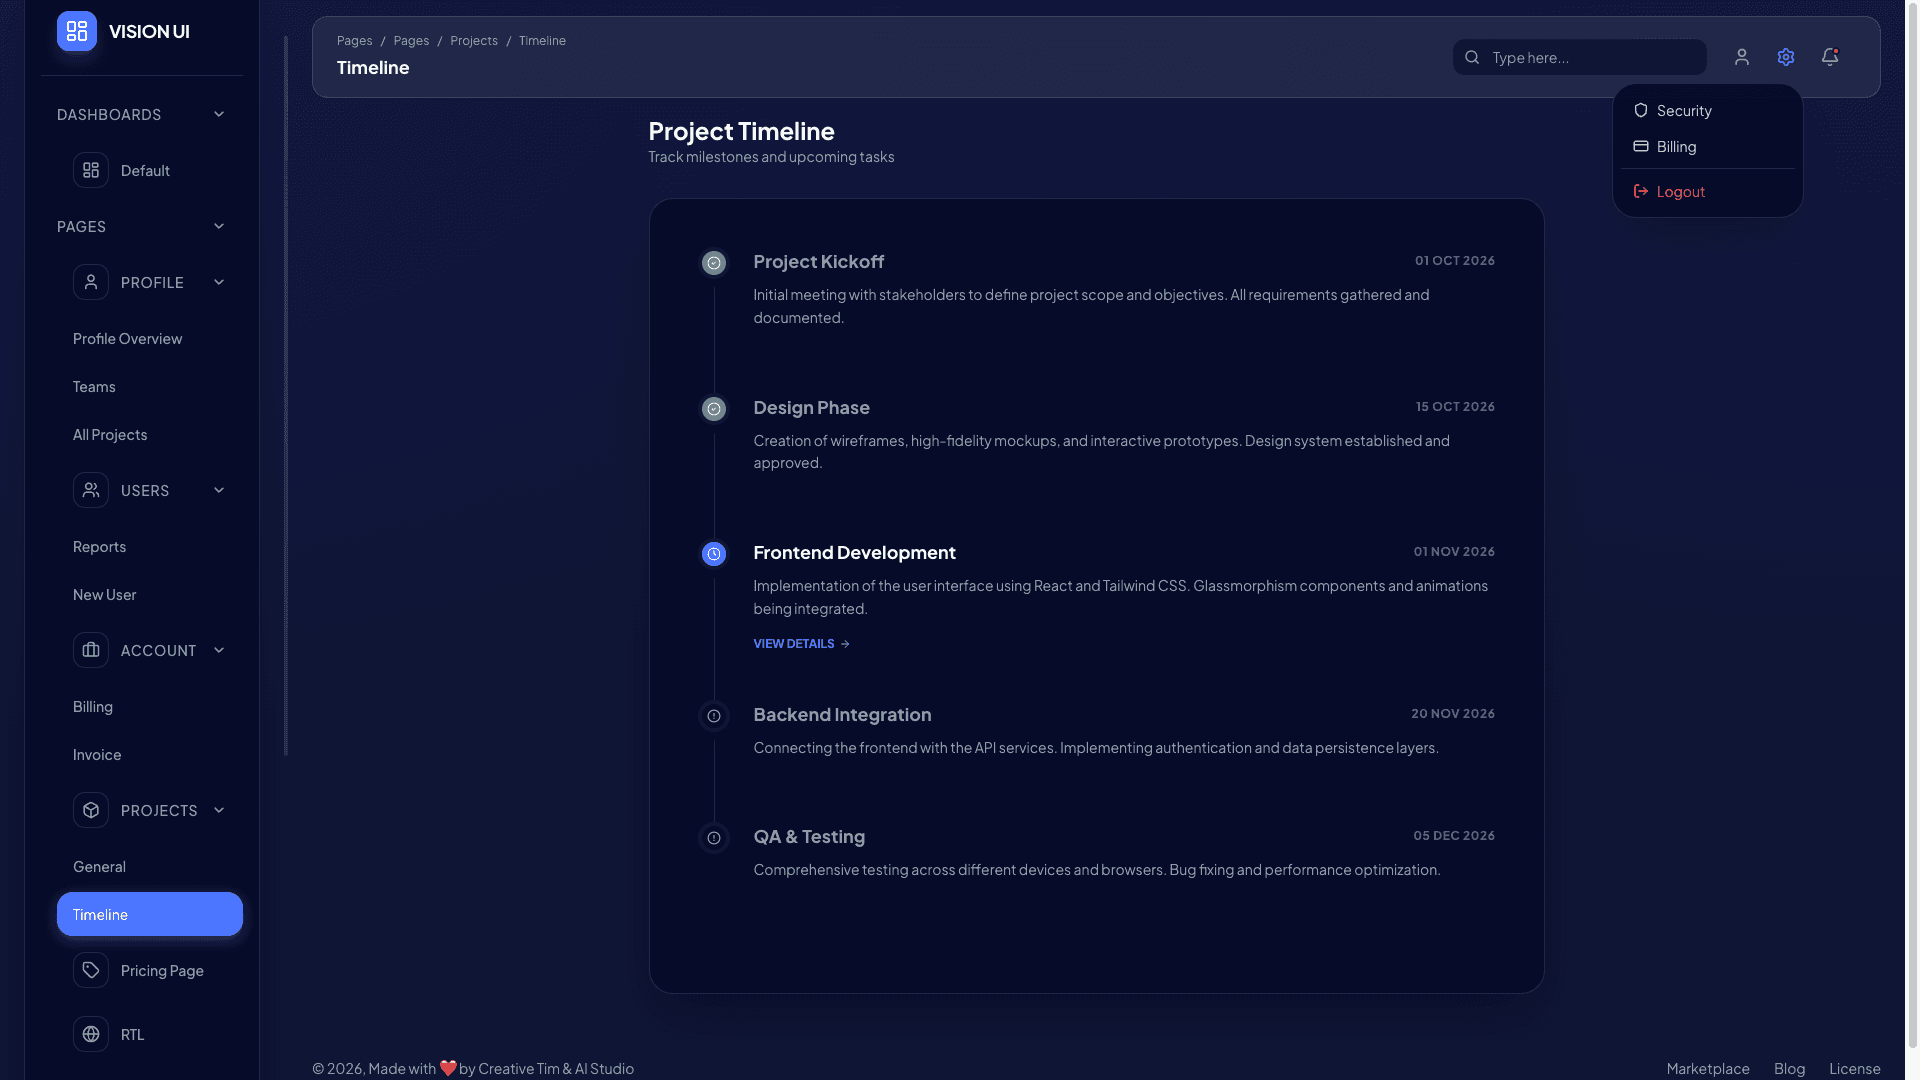The height and width of the screenshot is (1080, 1920).
Task: Click the Frontend Development timeline status marker
Action: [x=713, y=553]
